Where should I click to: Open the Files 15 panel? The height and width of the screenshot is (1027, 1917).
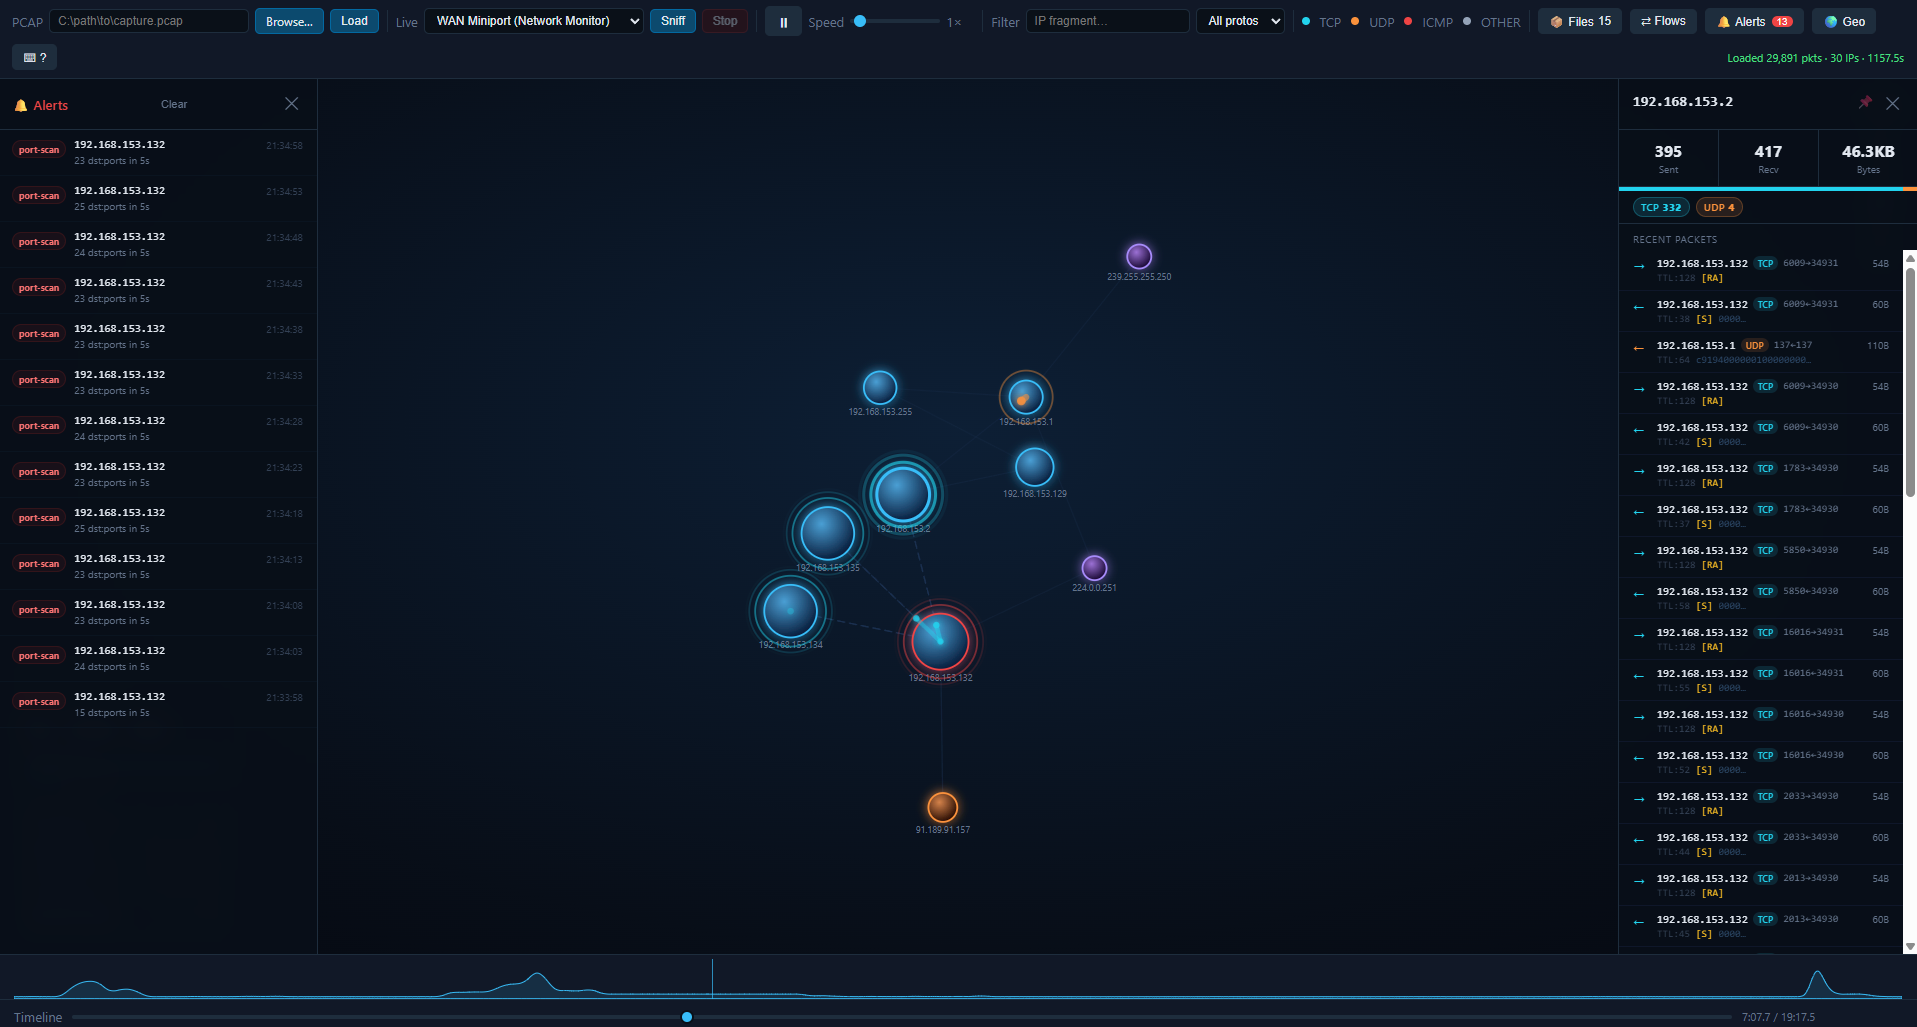tap(1580, 21)
